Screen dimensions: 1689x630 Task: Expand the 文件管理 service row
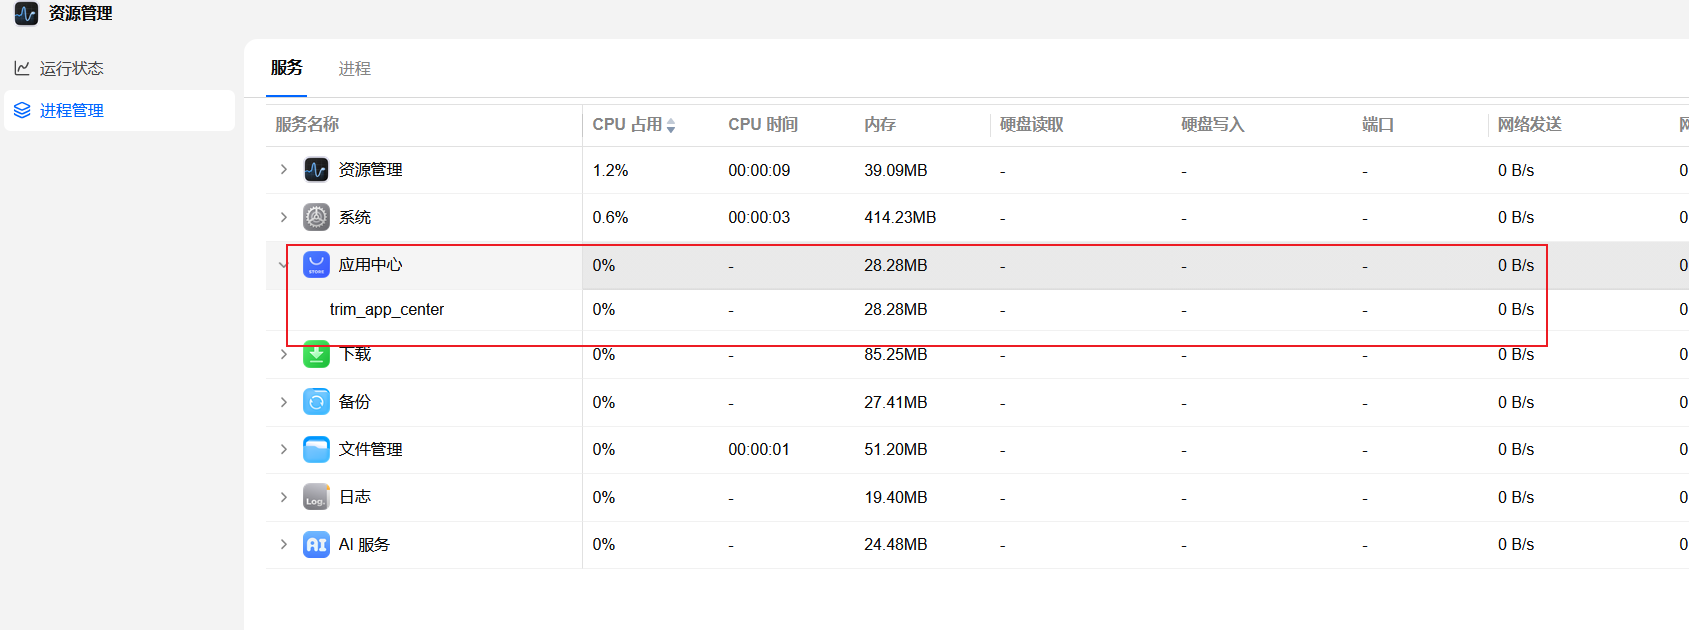coord(284,449)
